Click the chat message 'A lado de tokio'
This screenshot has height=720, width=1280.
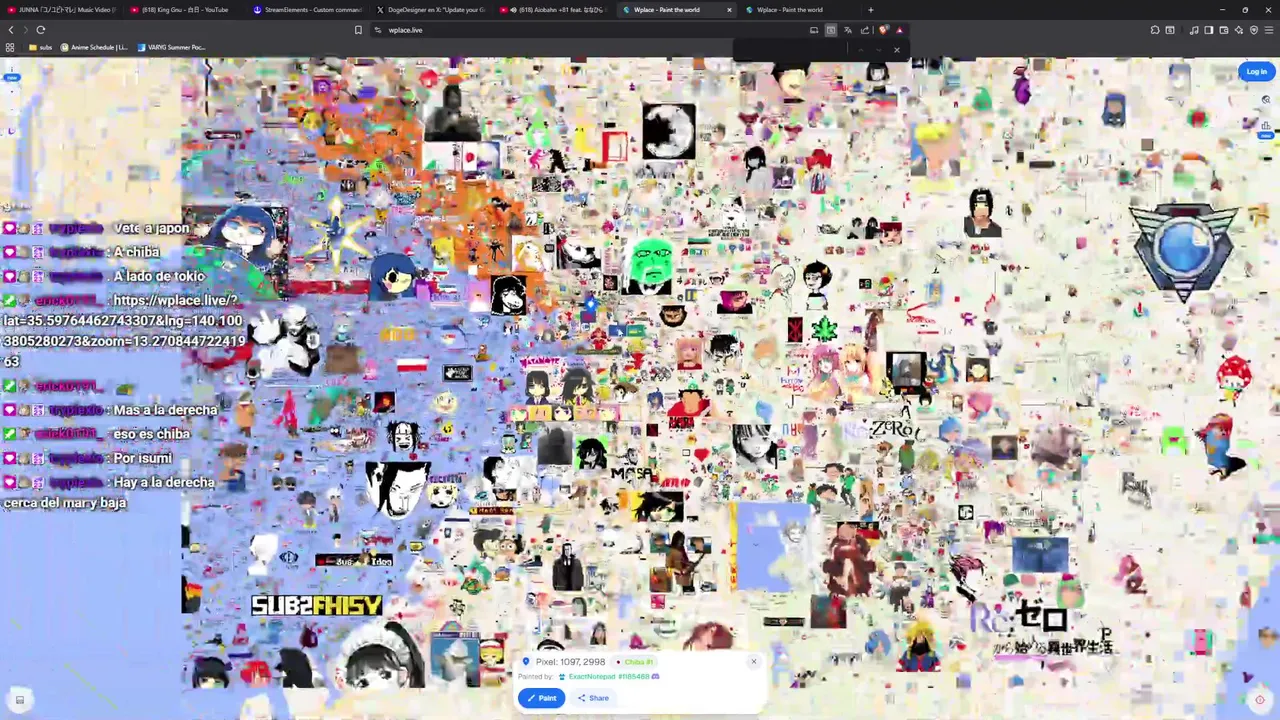159,276
